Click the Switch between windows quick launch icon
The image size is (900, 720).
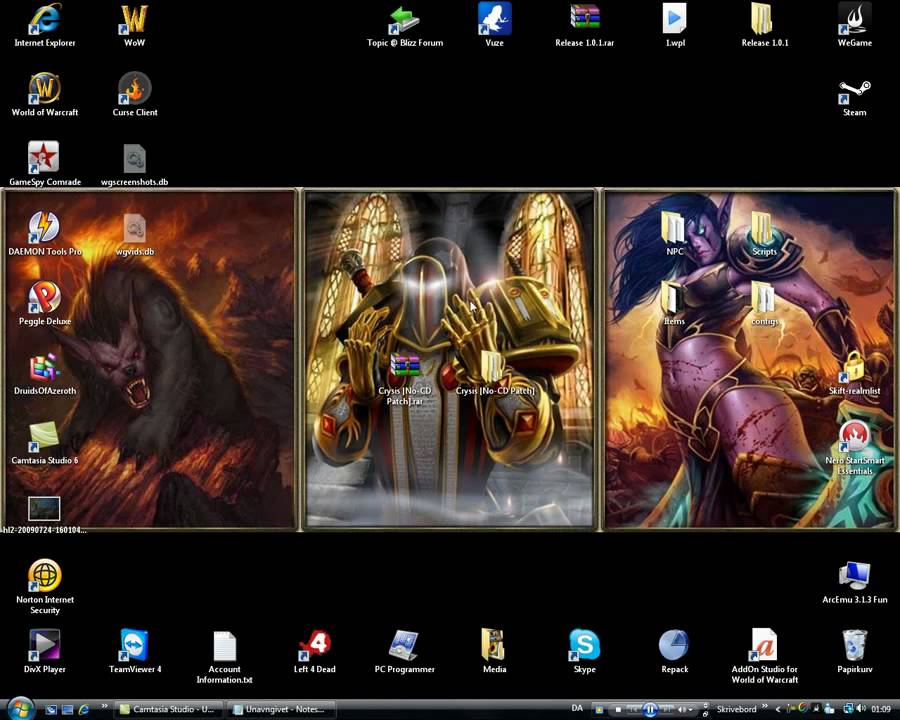point(67,710)
